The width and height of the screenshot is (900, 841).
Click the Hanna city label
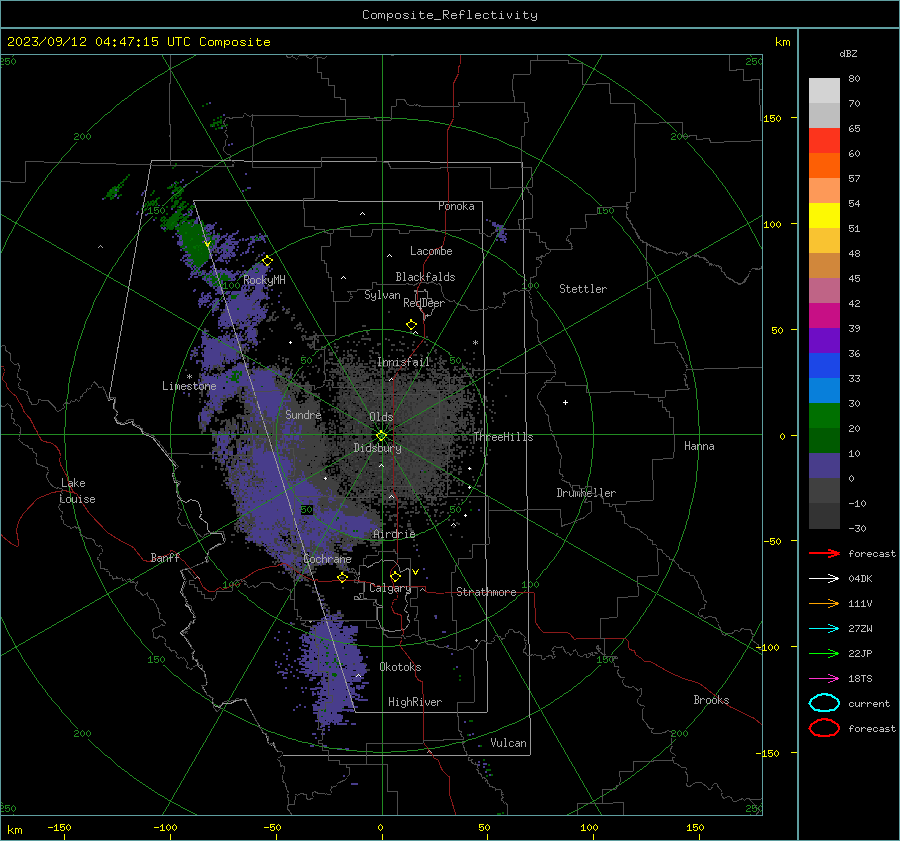point(699,446)
